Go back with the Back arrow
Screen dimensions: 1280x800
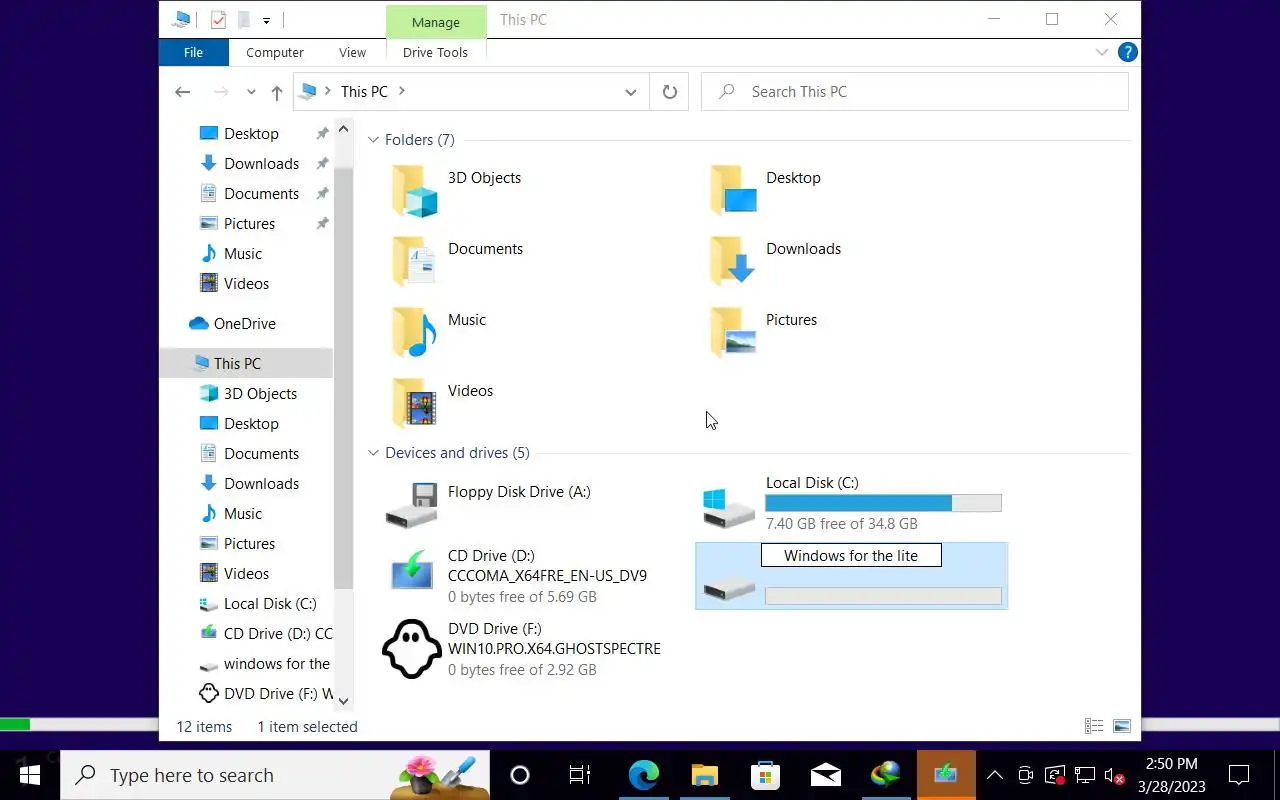click(x=182, y=92)
